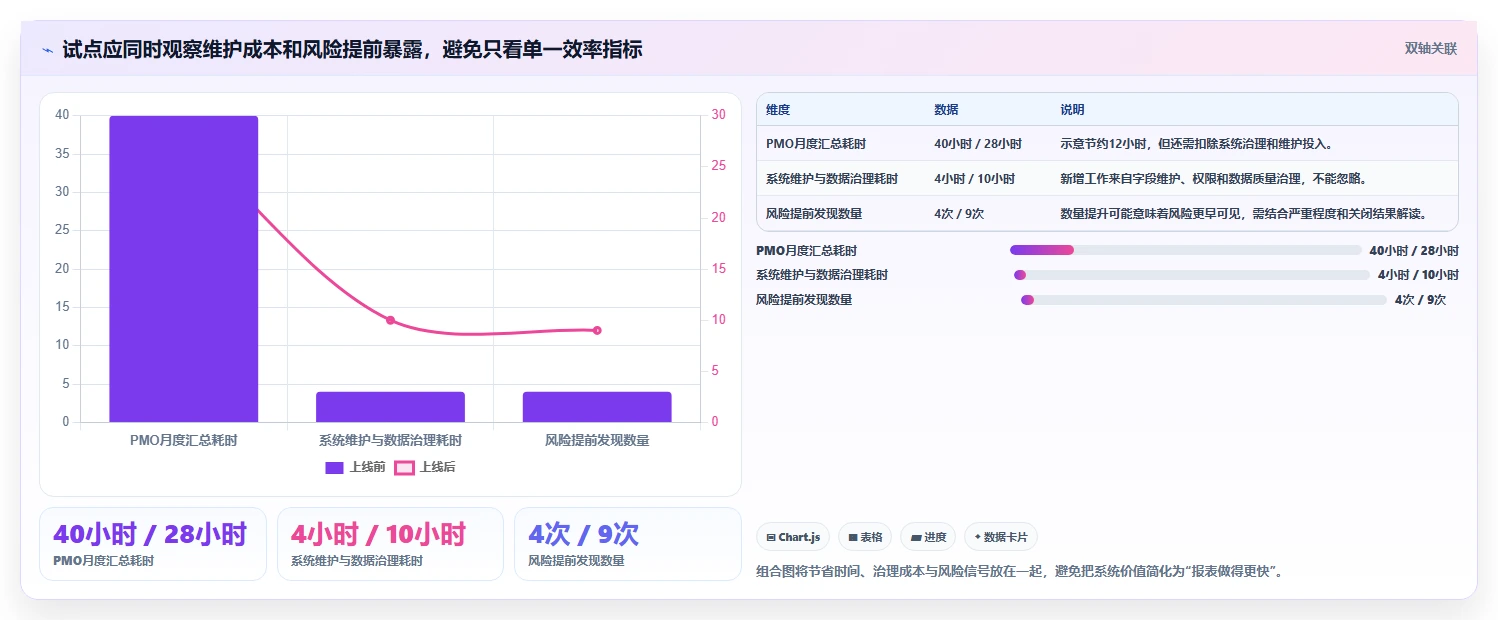
Task: Click the progress value 40小时 / 28小时 label
Action: (1414, 250)
